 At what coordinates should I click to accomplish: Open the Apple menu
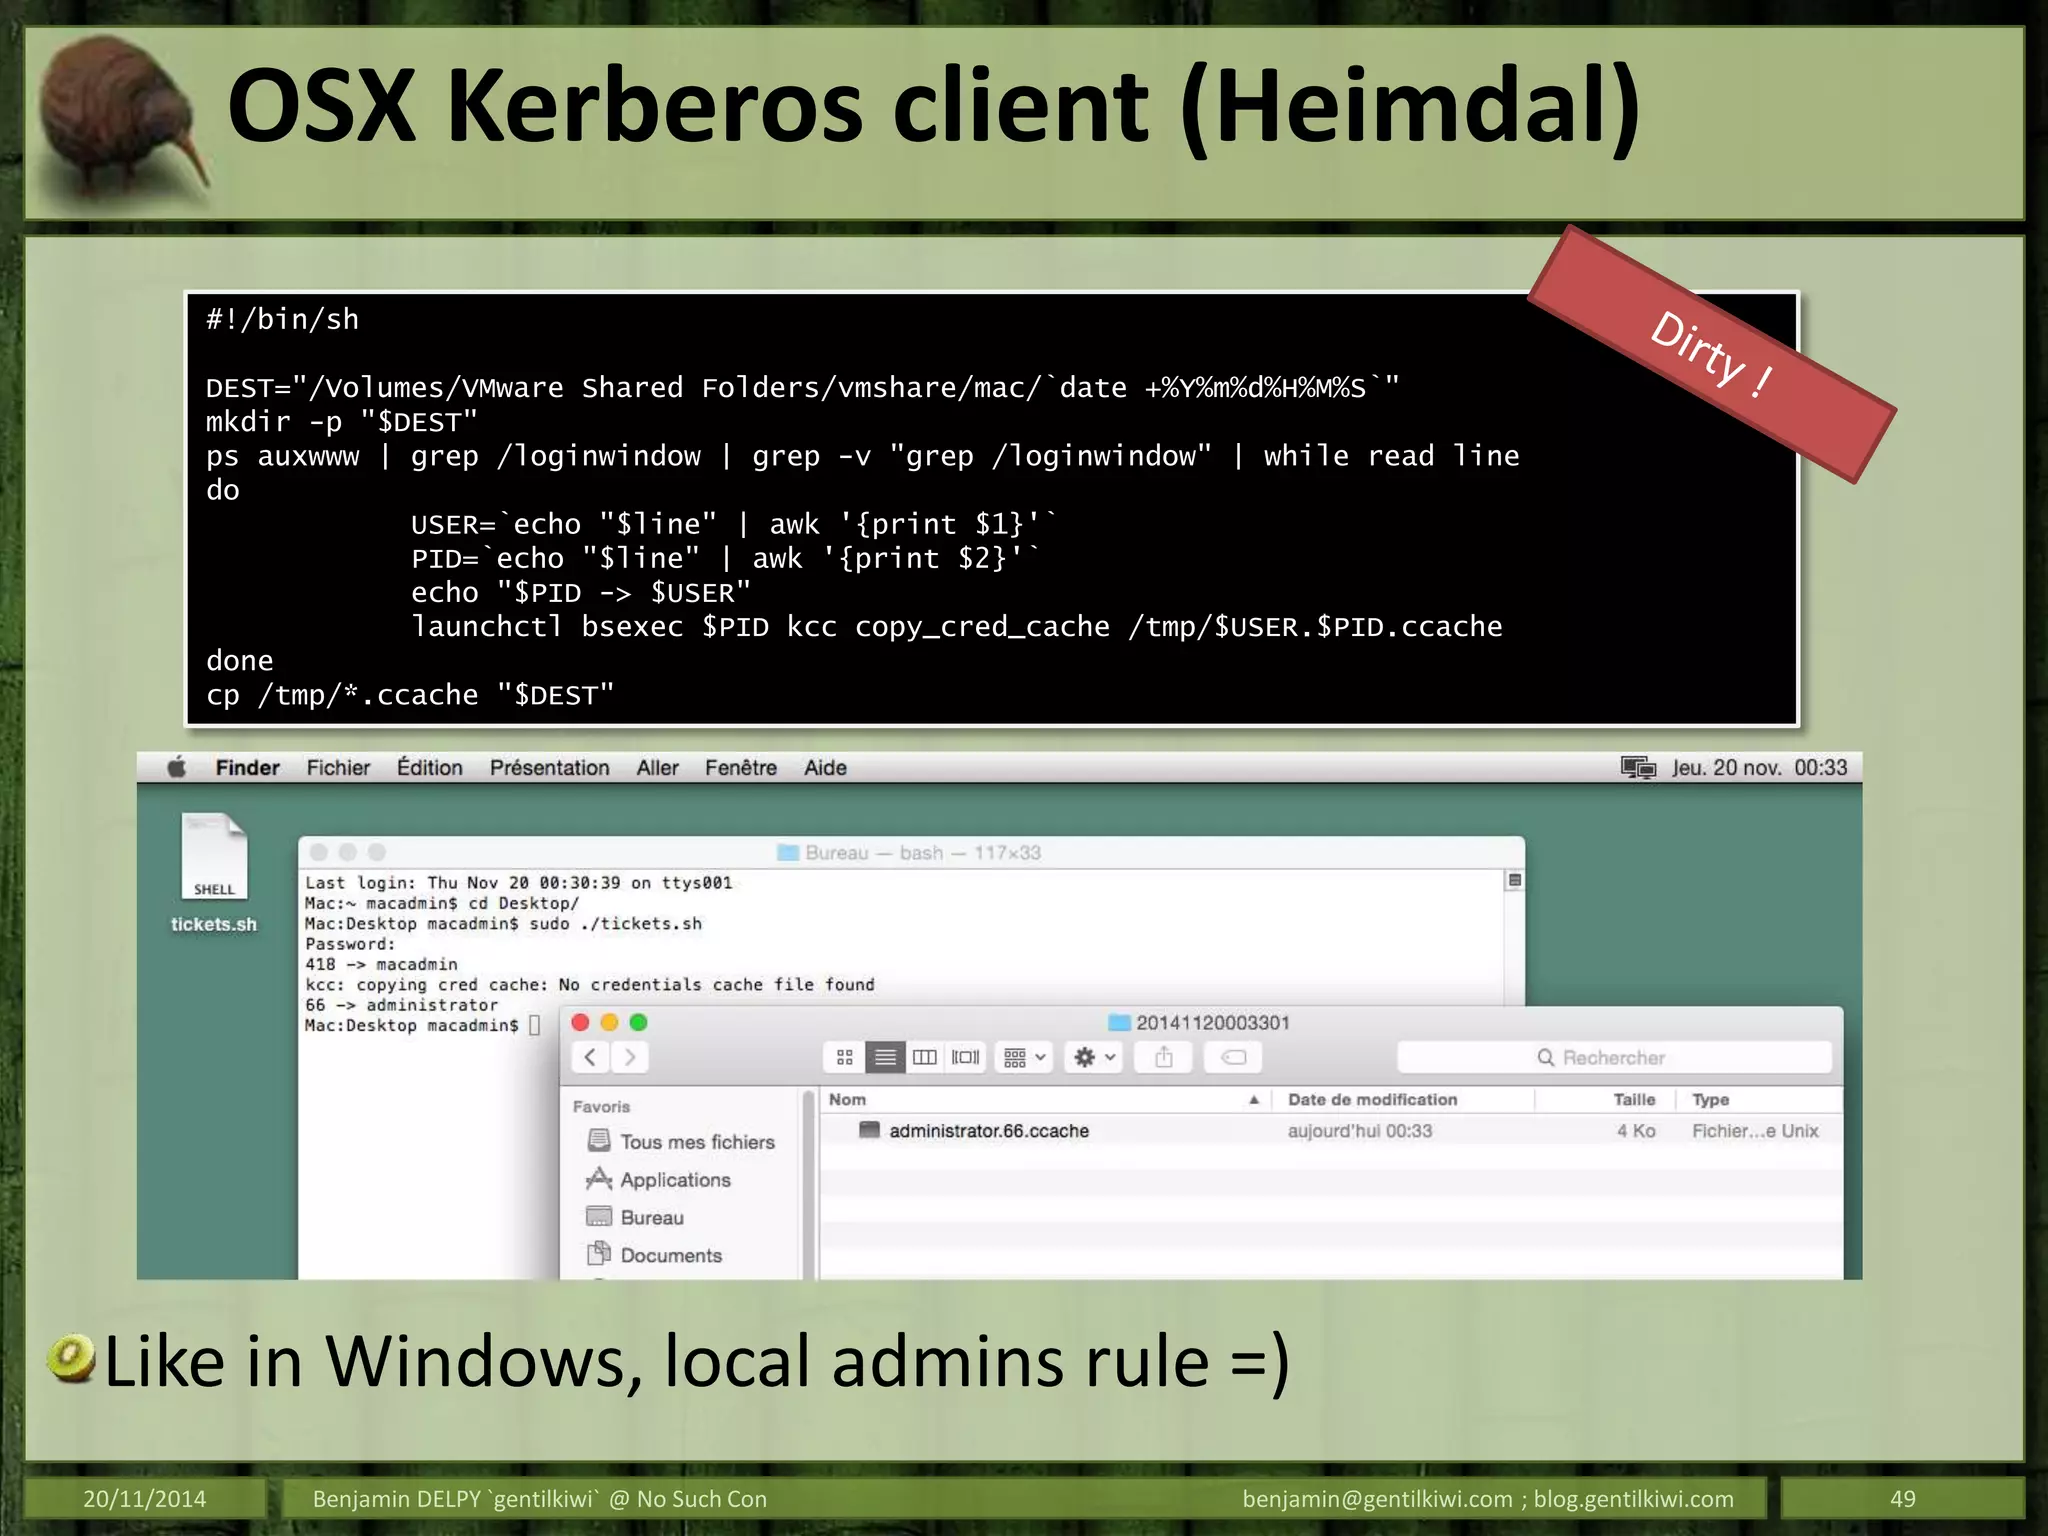(177, 768)
